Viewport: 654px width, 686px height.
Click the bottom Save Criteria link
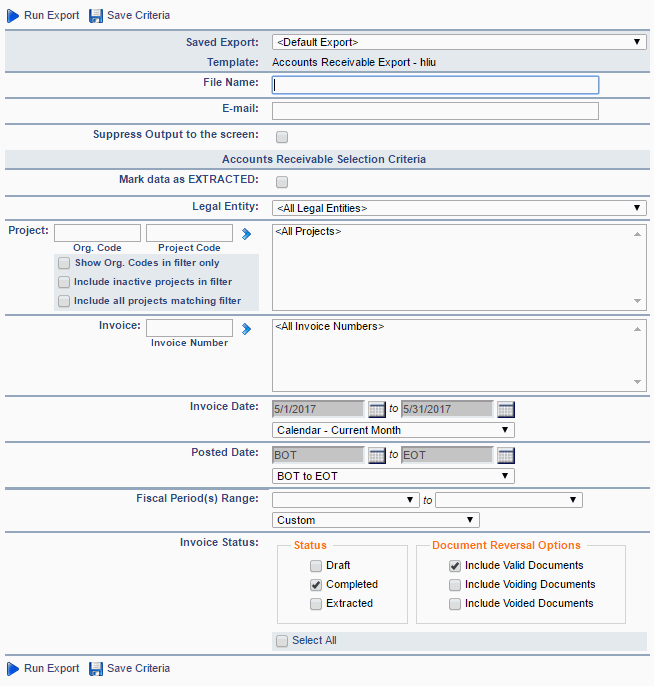coord(138,668)
